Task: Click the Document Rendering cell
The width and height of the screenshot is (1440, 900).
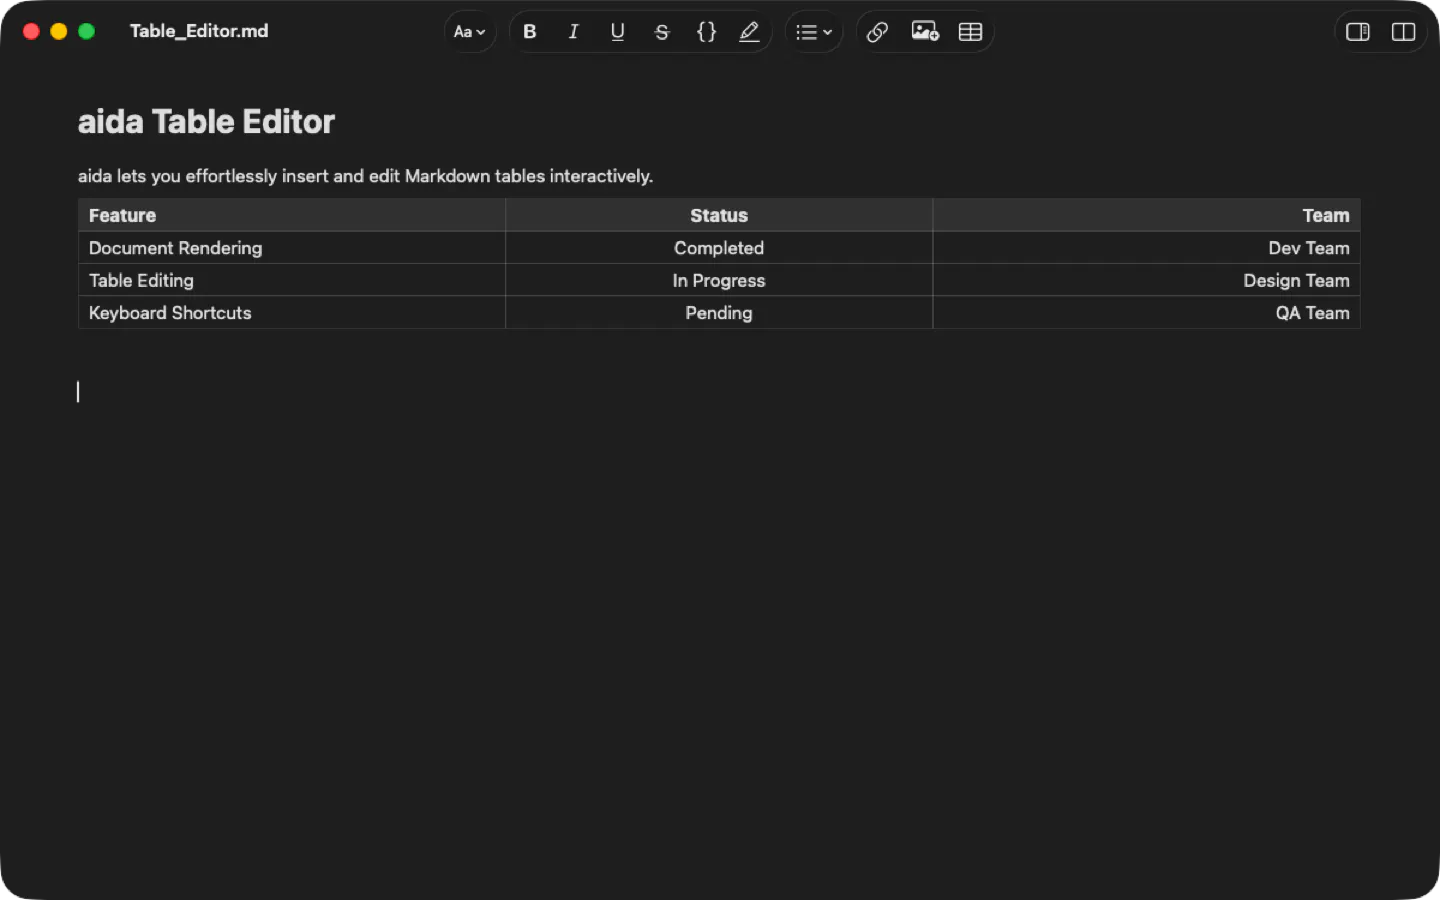Action: [292, 248]
